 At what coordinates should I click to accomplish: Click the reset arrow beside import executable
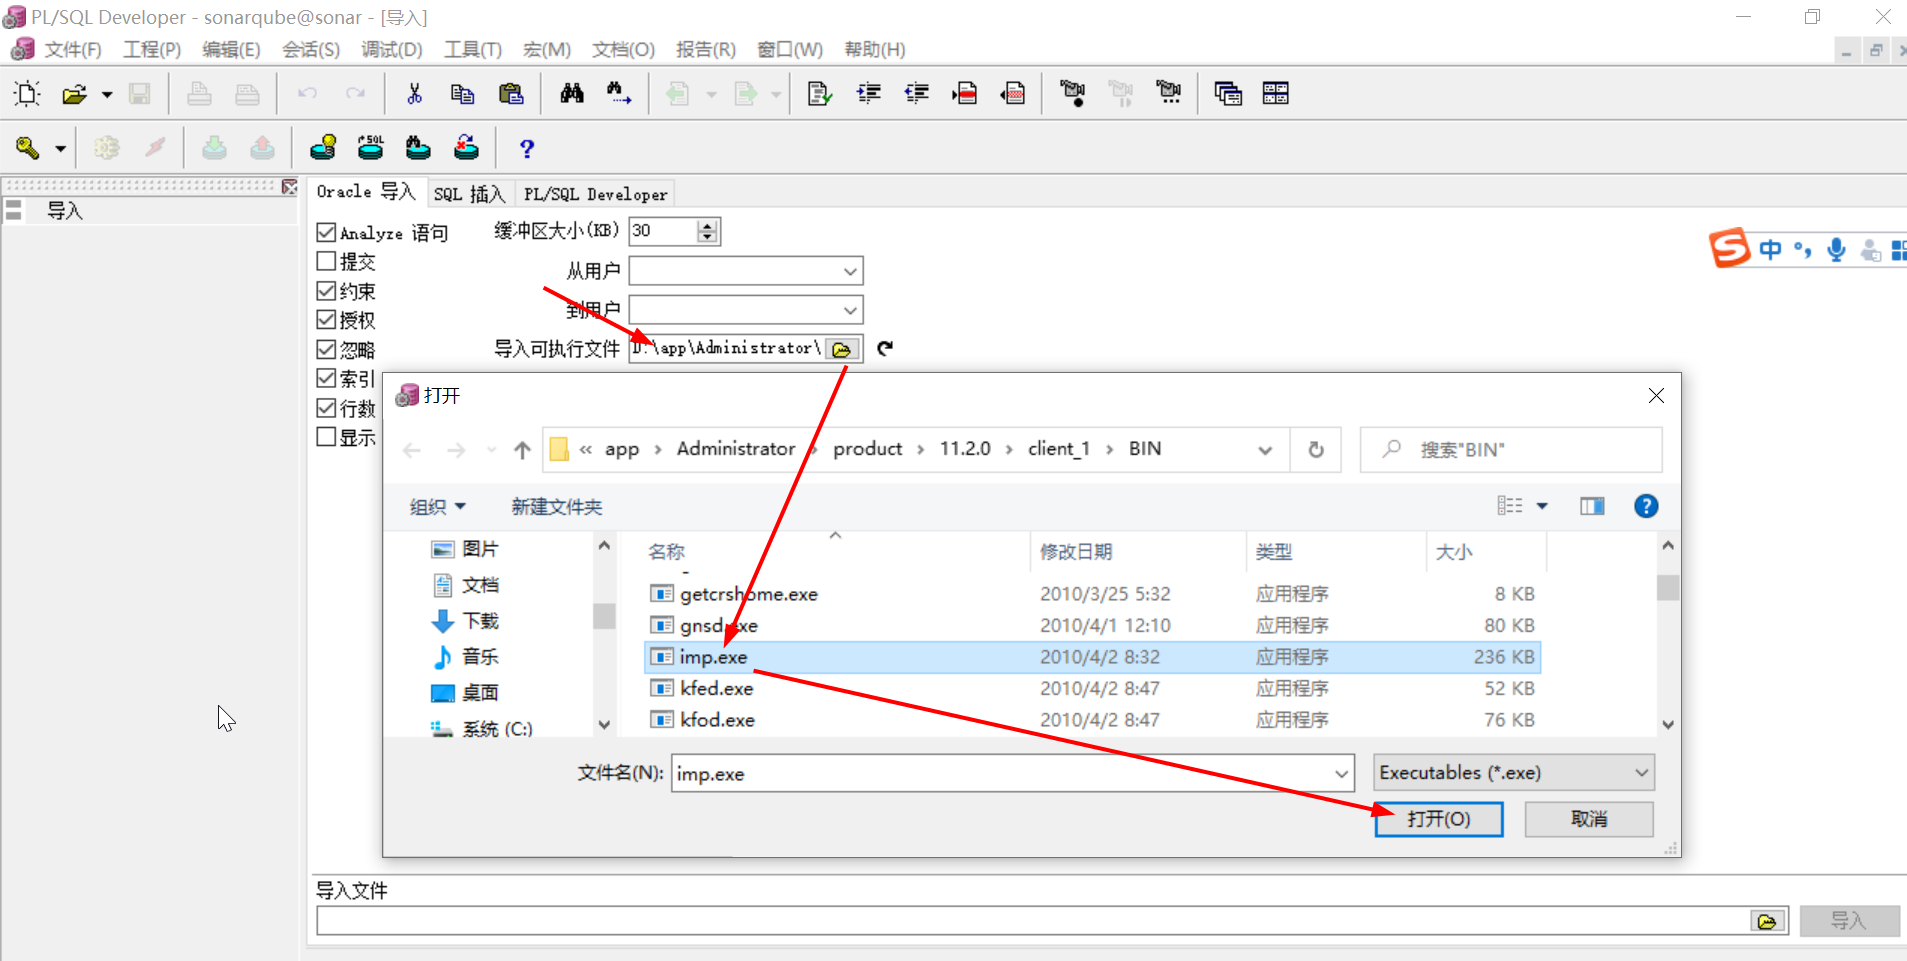click(885, 348)
